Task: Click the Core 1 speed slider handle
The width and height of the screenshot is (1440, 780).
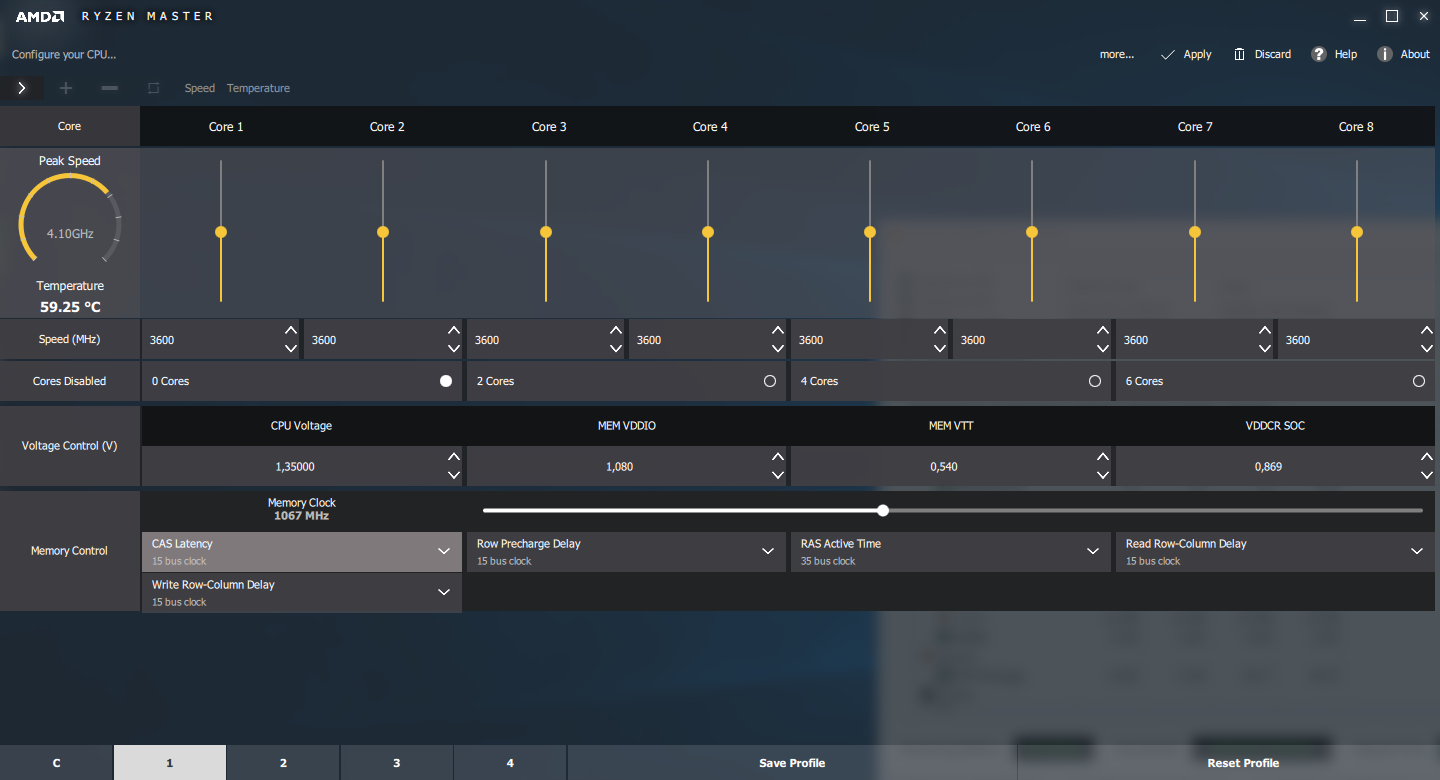Action: 221,232
